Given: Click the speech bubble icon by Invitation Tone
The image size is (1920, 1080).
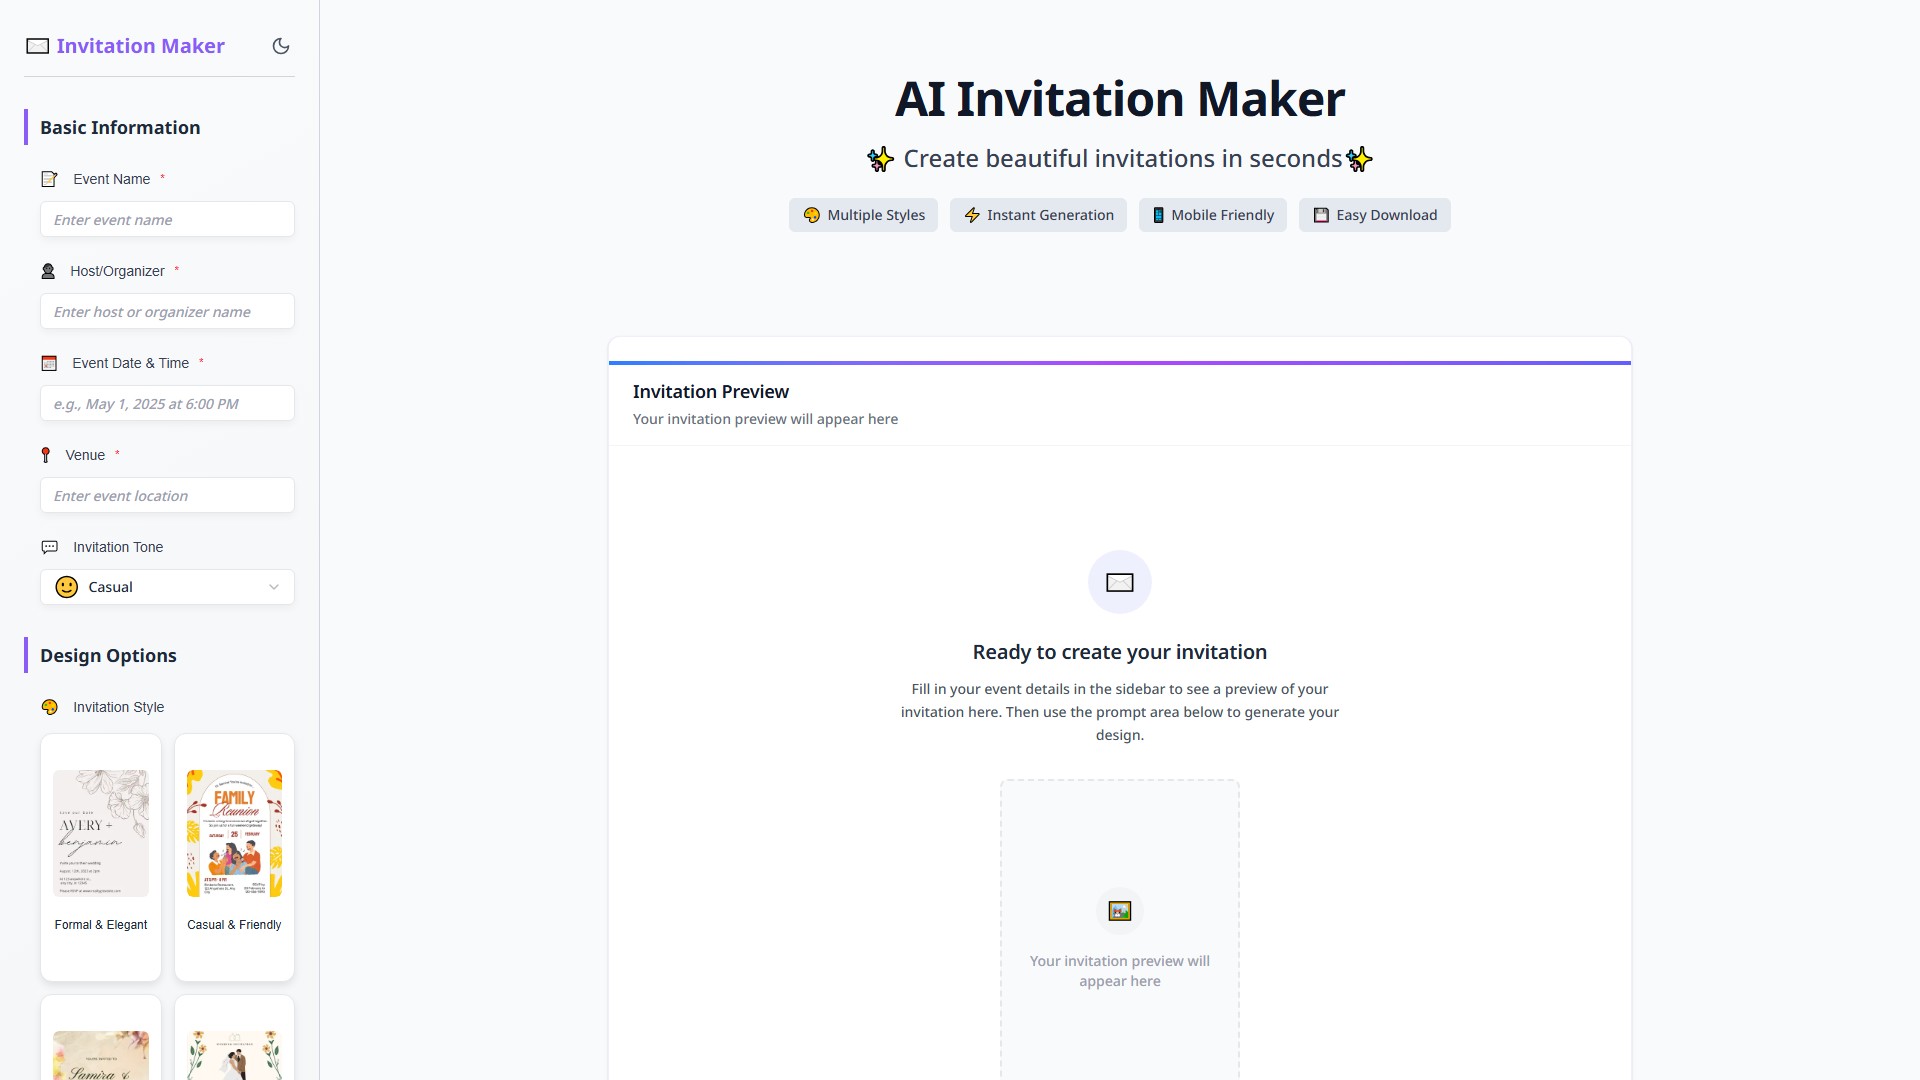Looking at the screenshot, I should point(49,547).
